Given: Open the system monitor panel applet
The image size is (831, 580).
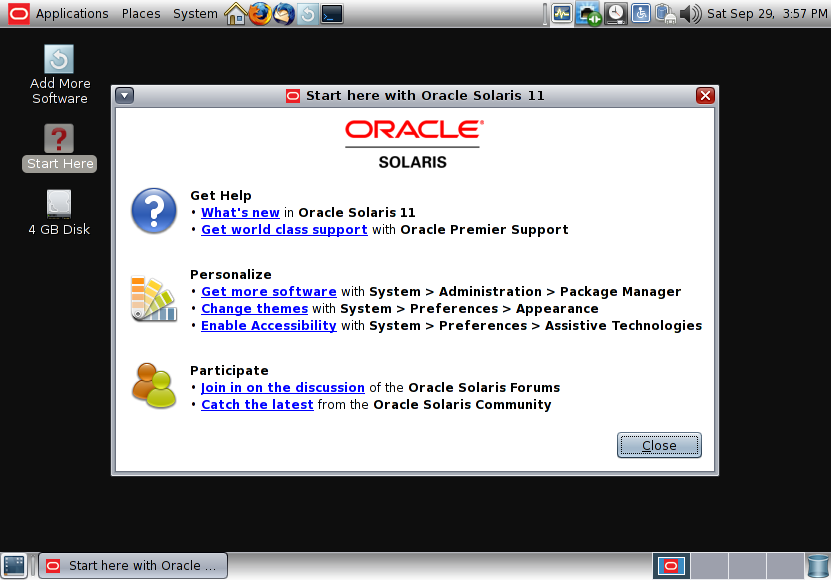Looking at the screenshot, I should pos(561,14).
